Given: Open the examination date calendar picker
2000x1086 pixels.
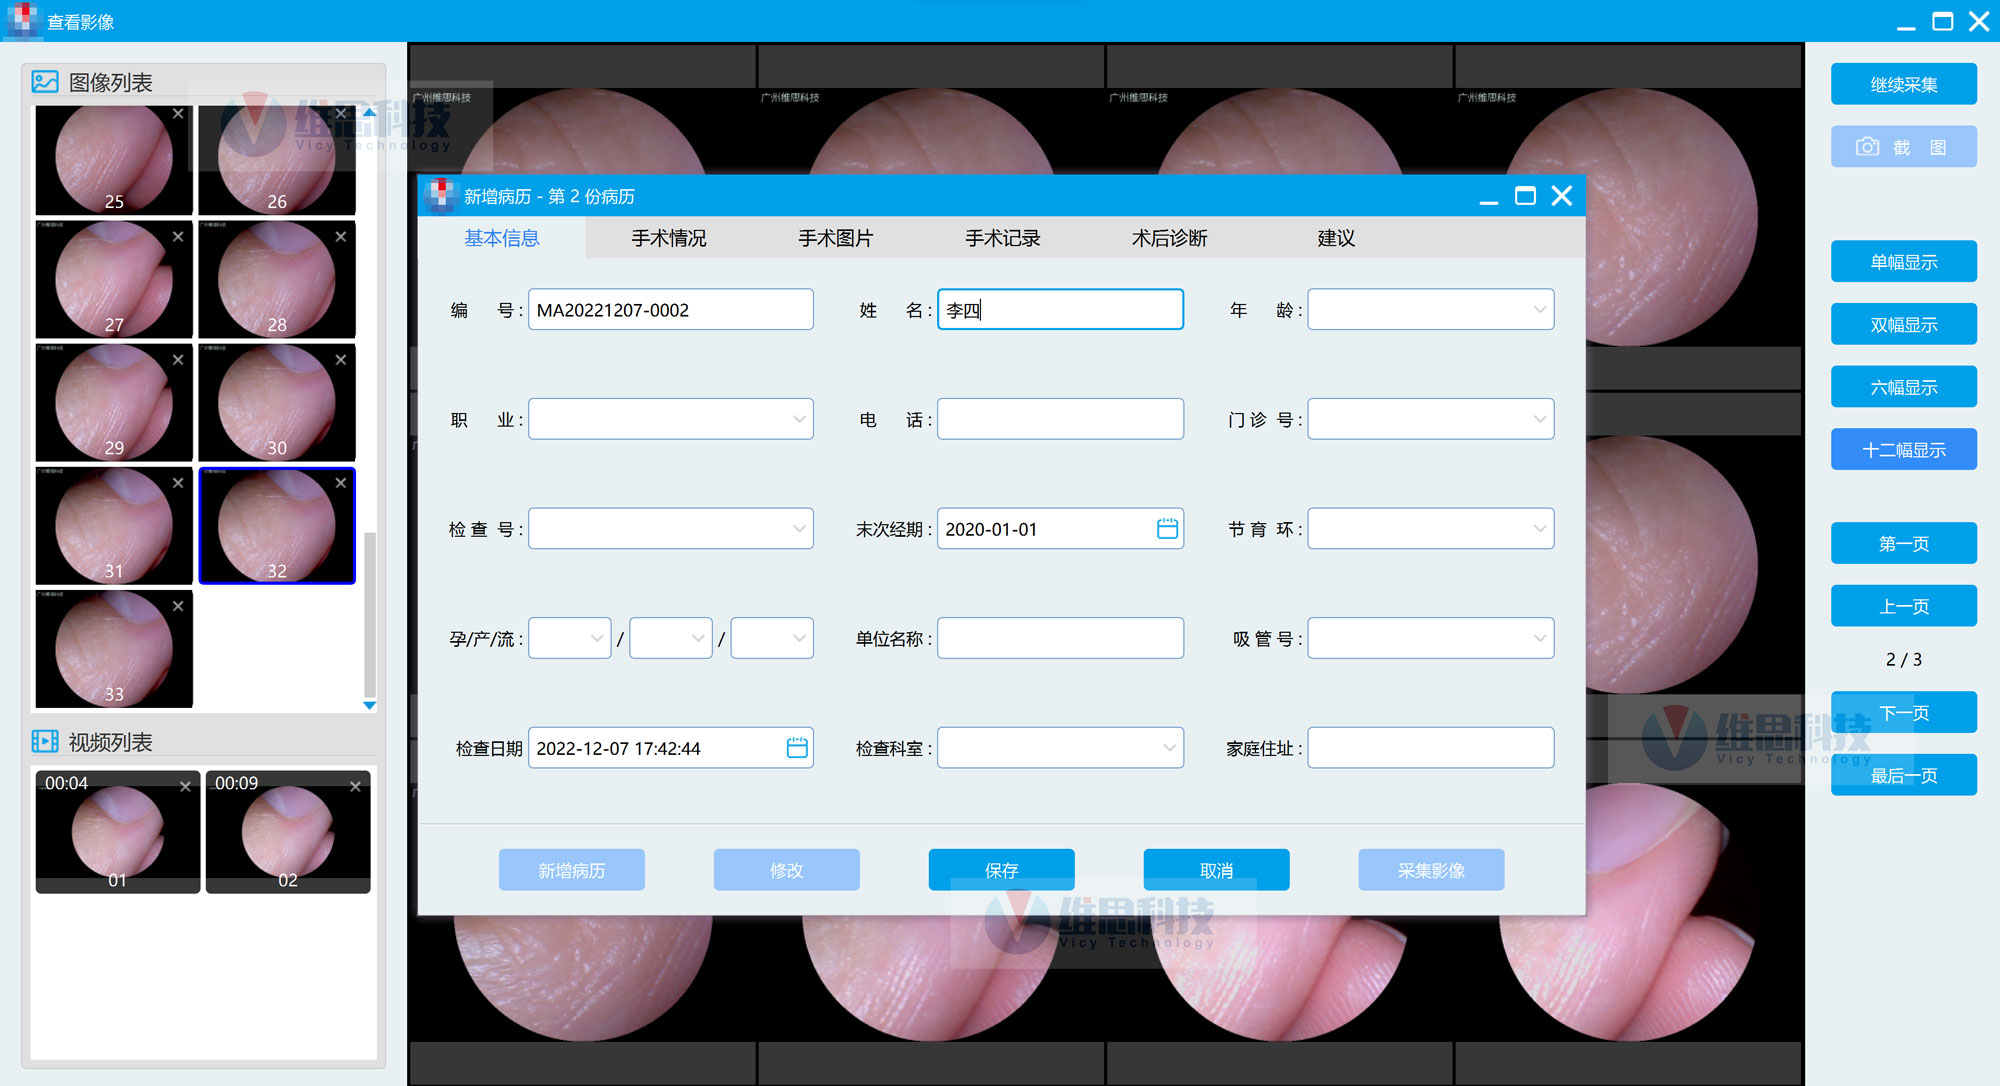Looking at the screenshot, I should pos(797,748).
